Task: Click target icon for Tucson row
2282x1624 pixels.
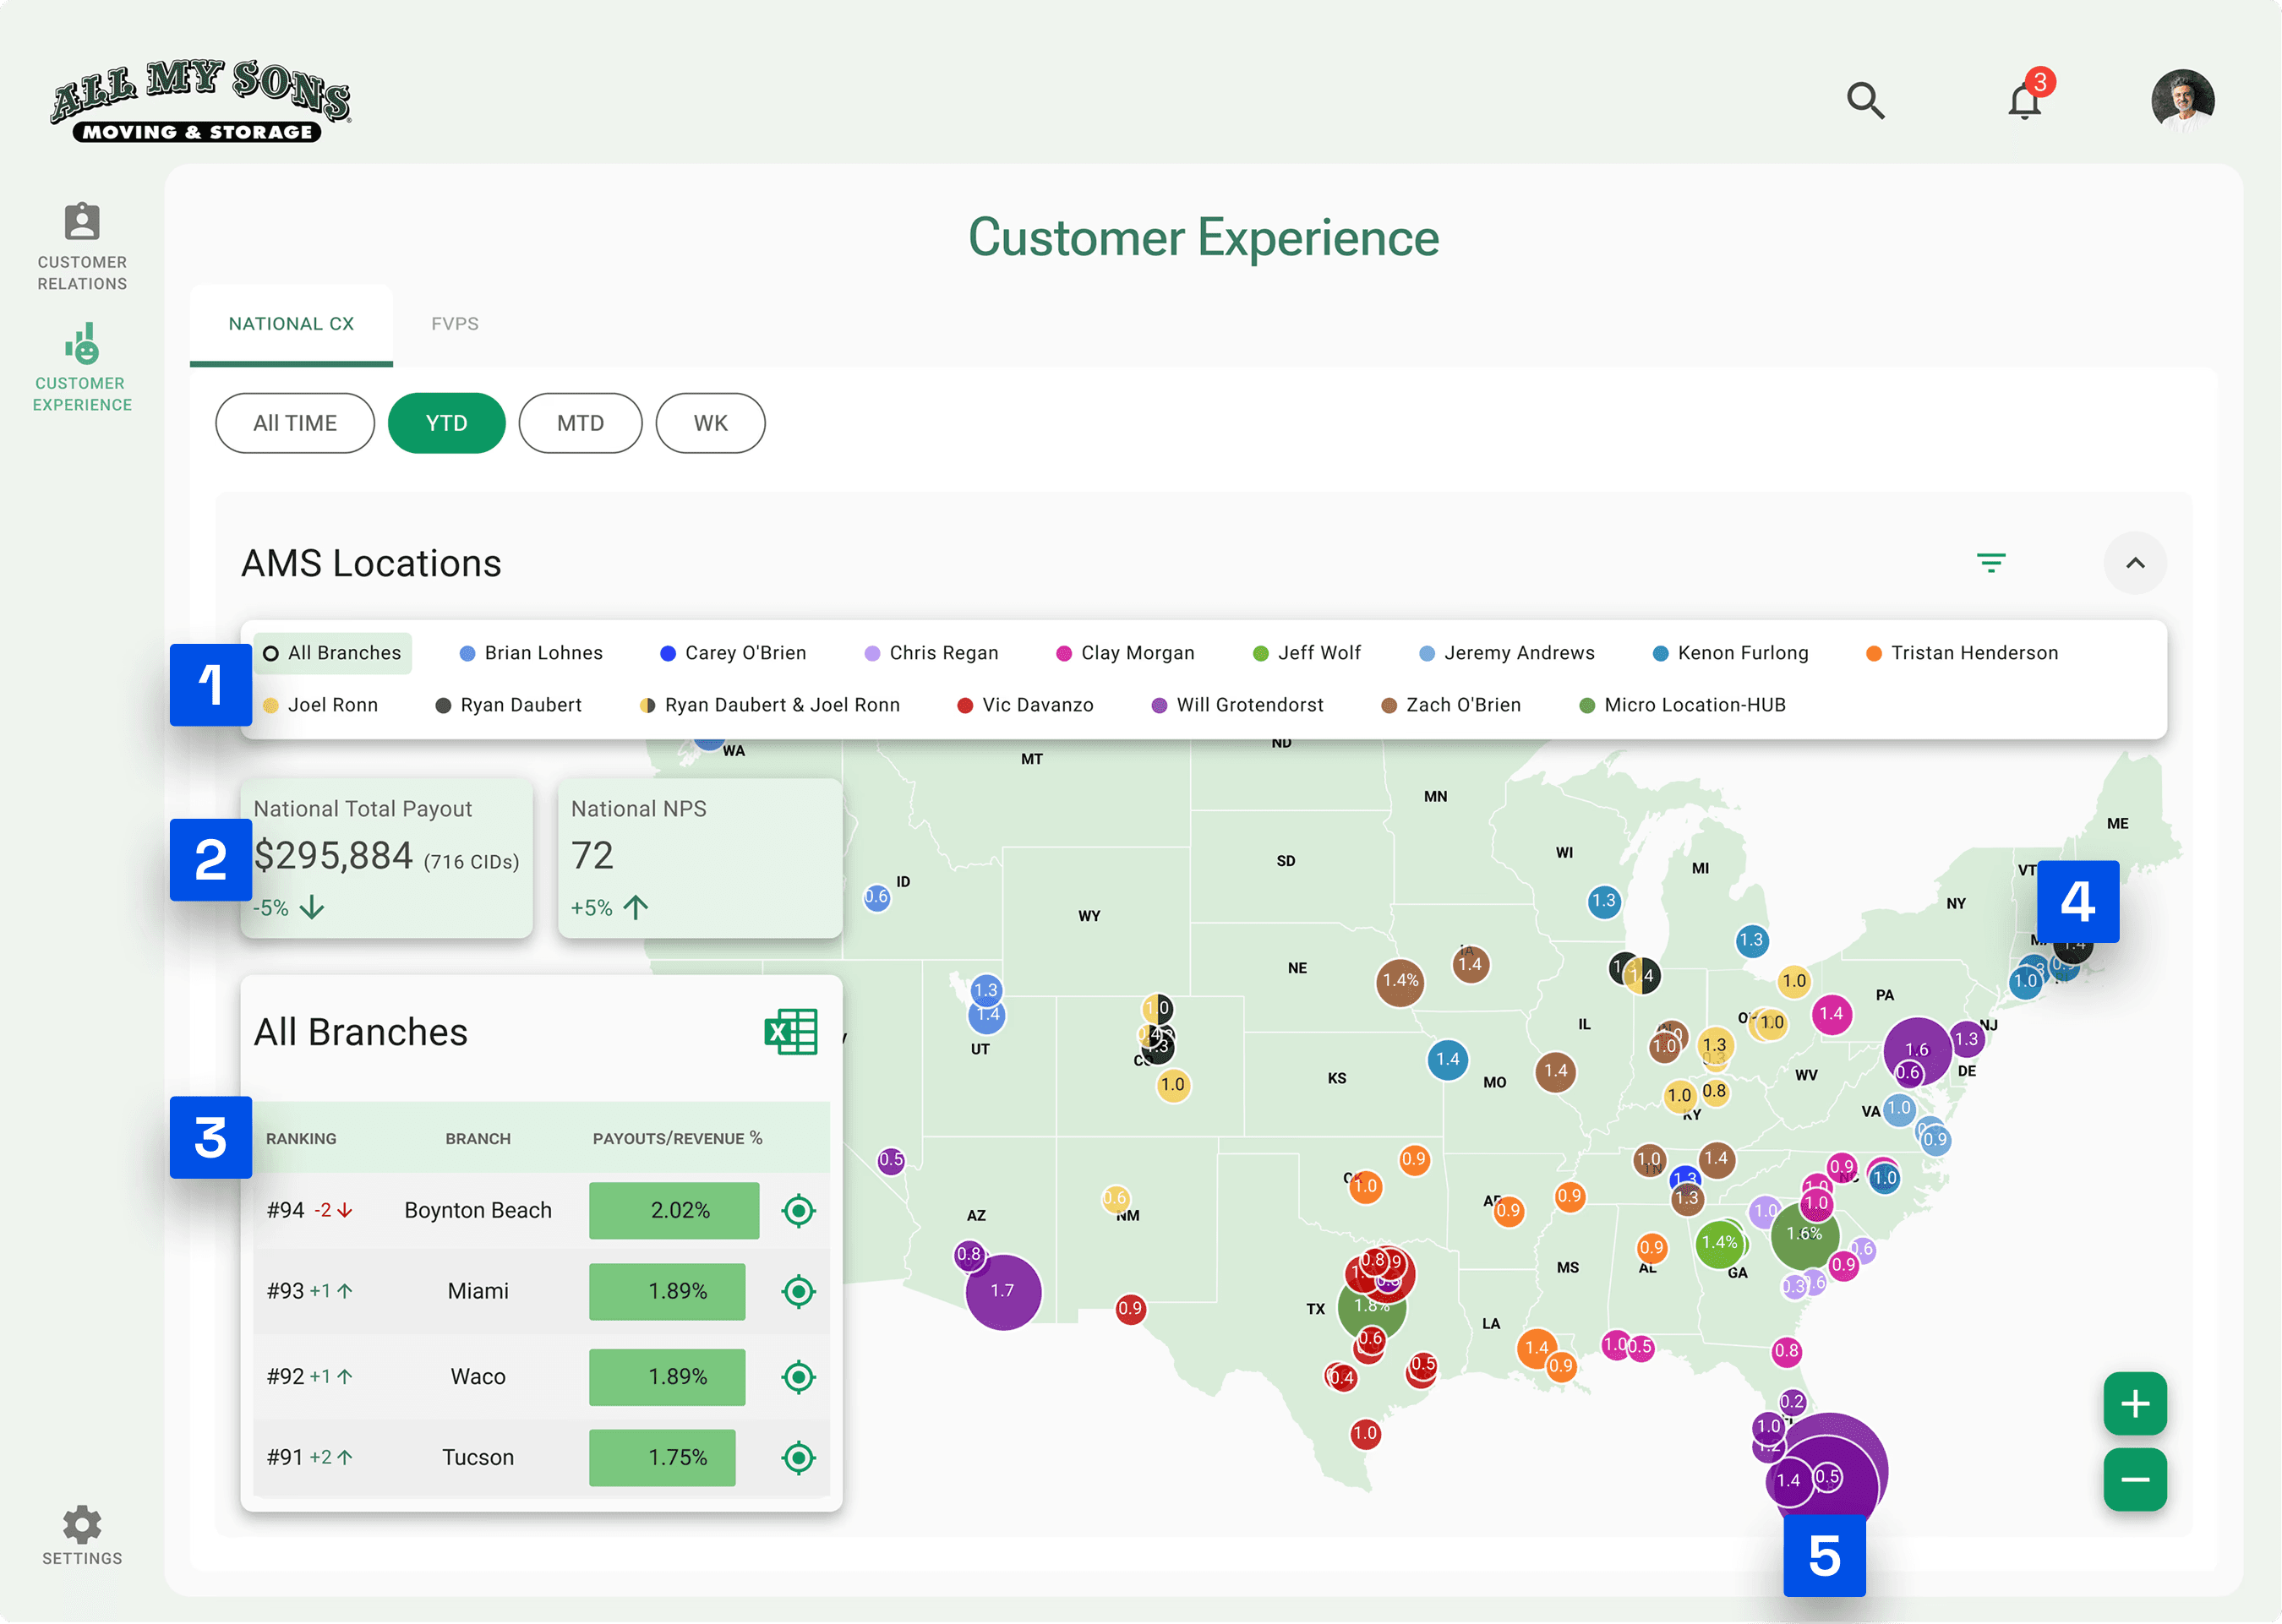Action: 798,1458
